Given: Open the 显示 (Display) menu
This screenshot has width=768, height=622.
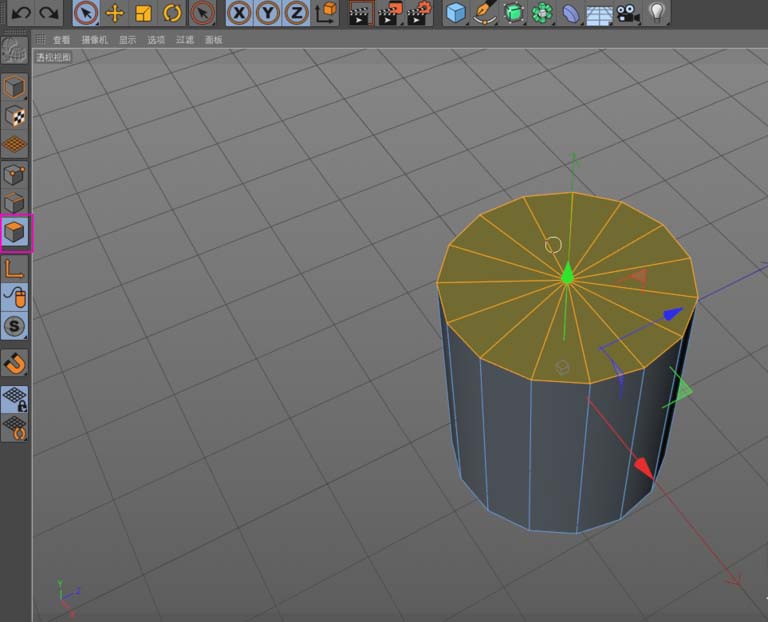Looking at the screenshot, I should pyautogui.click(x=127, y=40).
